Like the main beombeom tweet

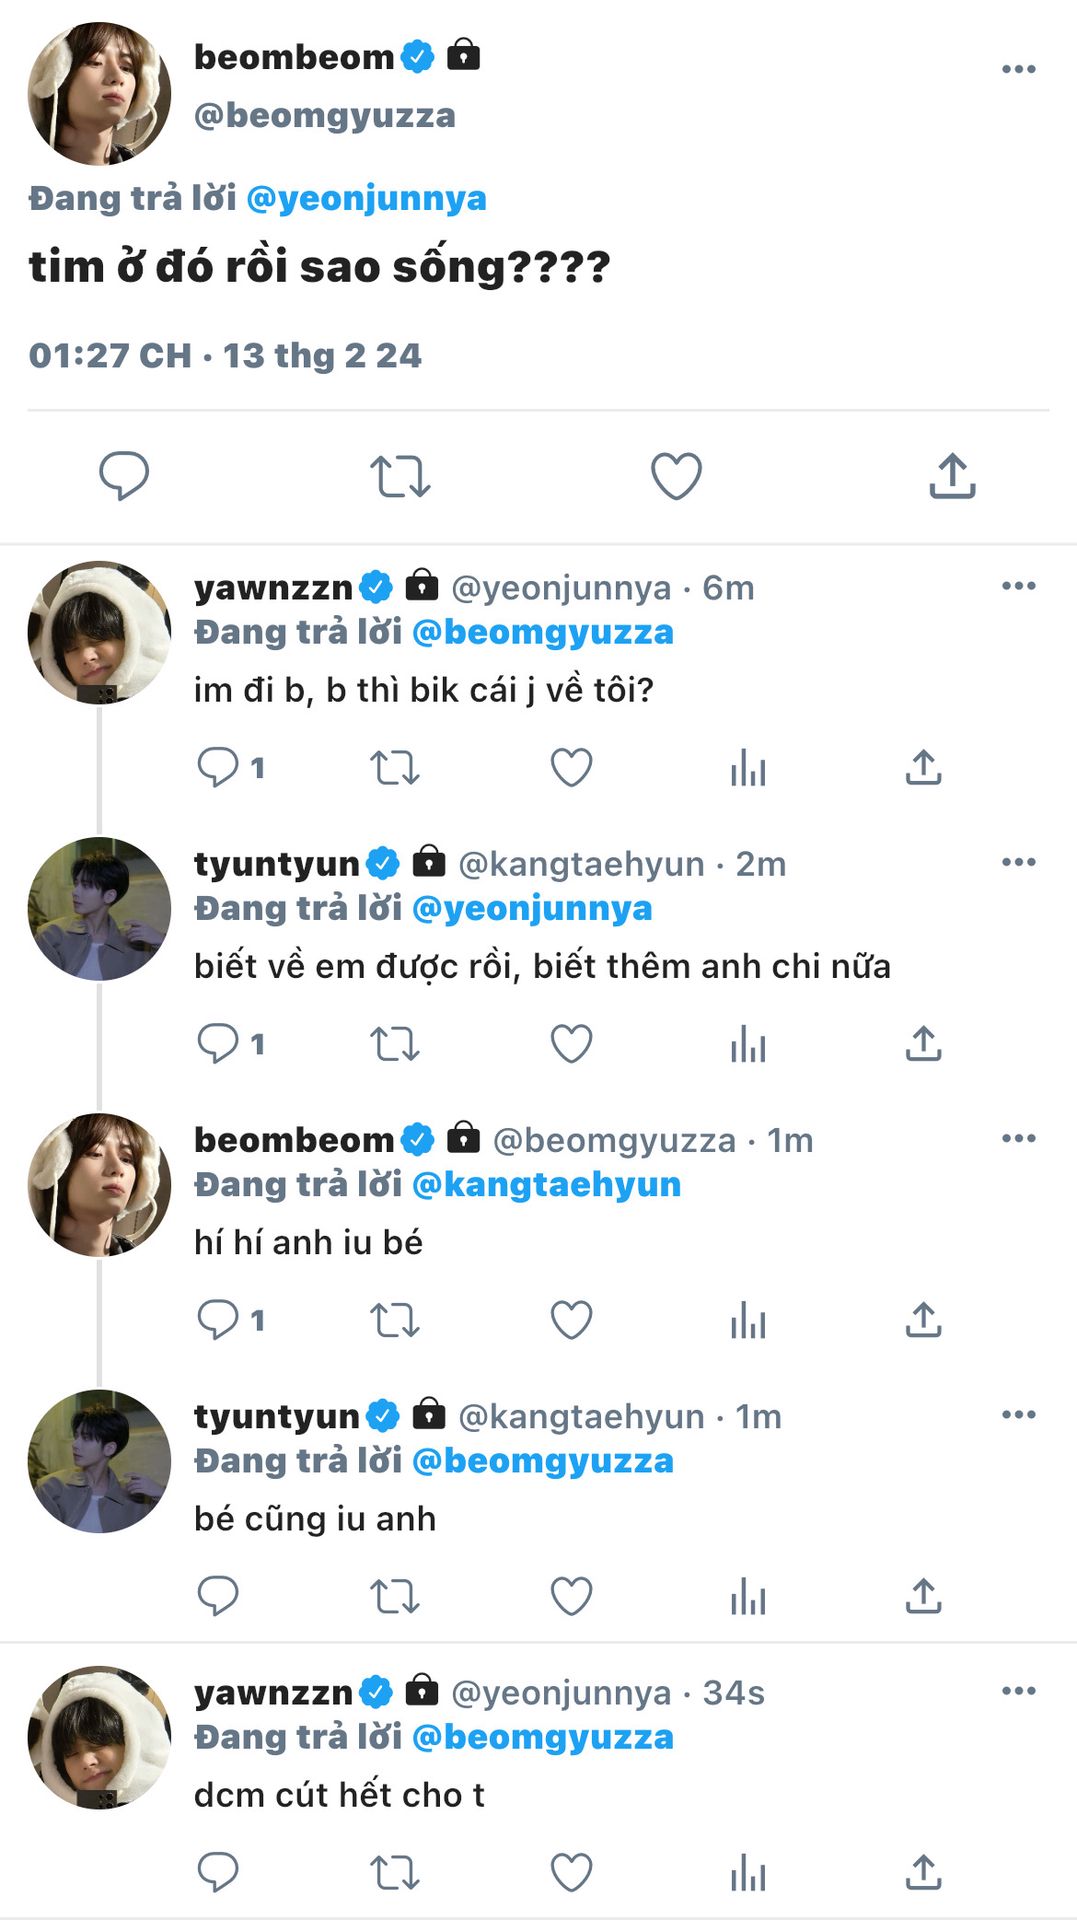(x=676, y=476)
